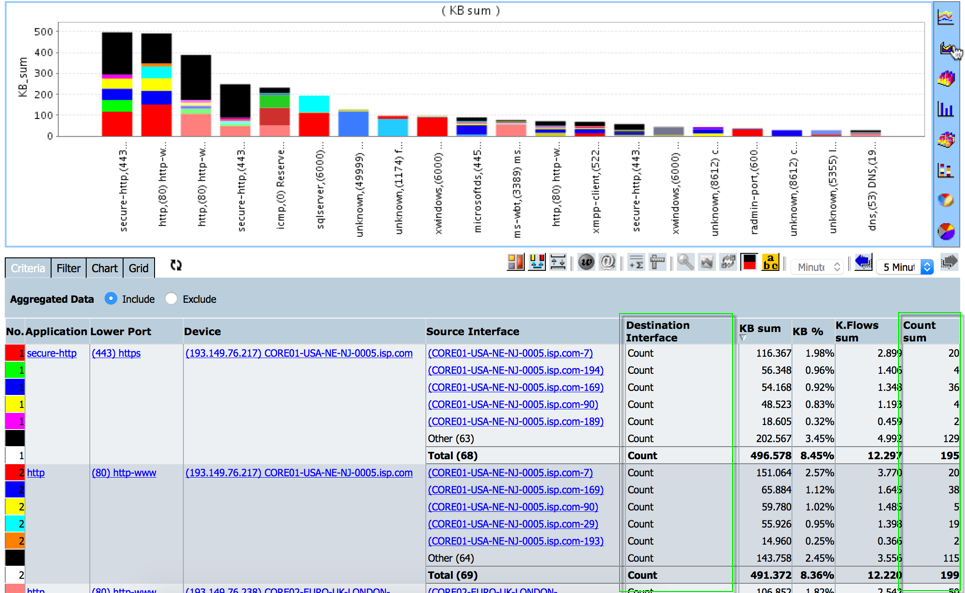Switch to the Grid tab
This screenshot has width=965, height=593.
click(x=138, y=268)
